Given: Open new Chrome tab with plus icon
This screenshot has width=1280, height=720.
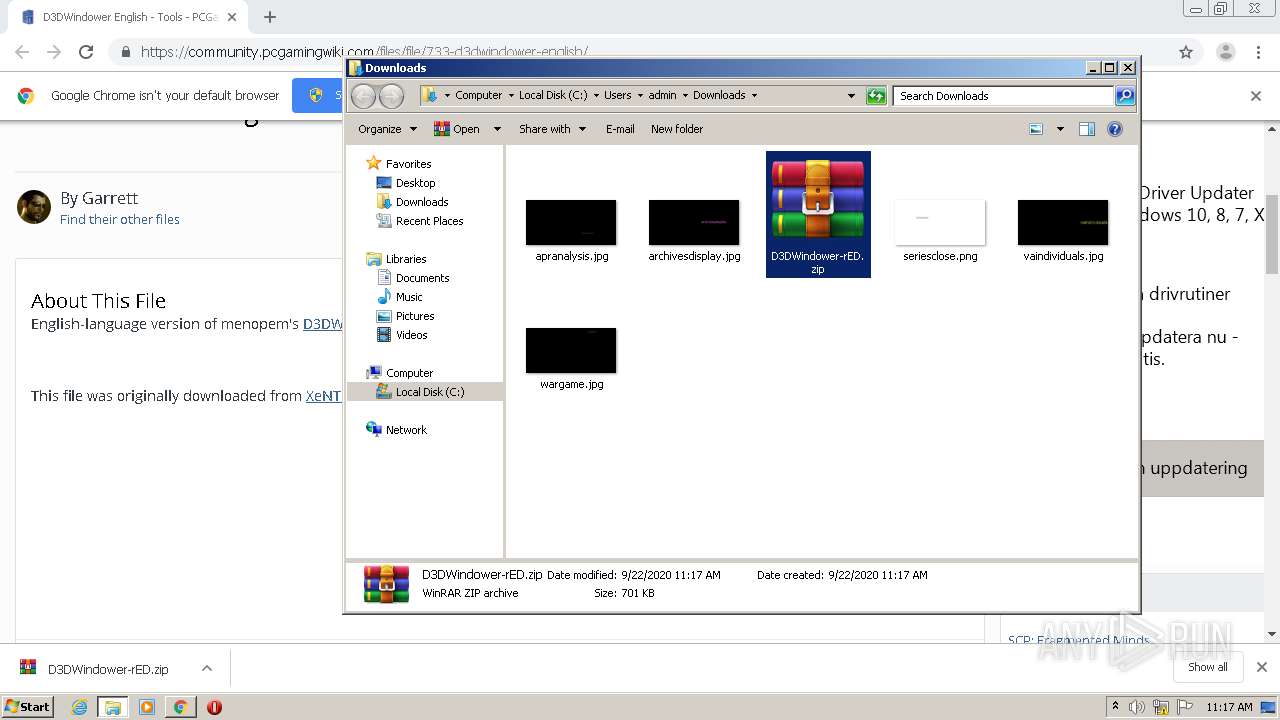Looking at the screenshot, I should pos(270,17).
